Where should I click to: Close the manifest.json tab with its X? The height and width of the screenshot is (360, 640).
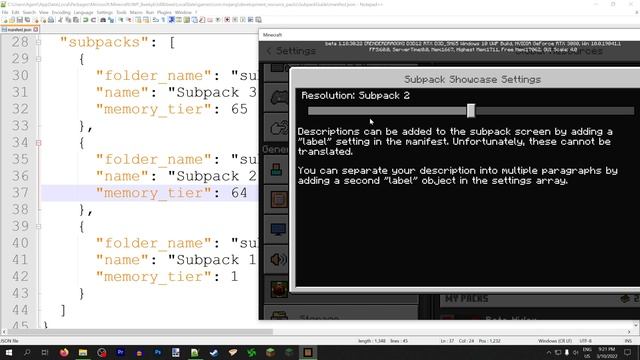pyautogui.click(x=36, y=29)
